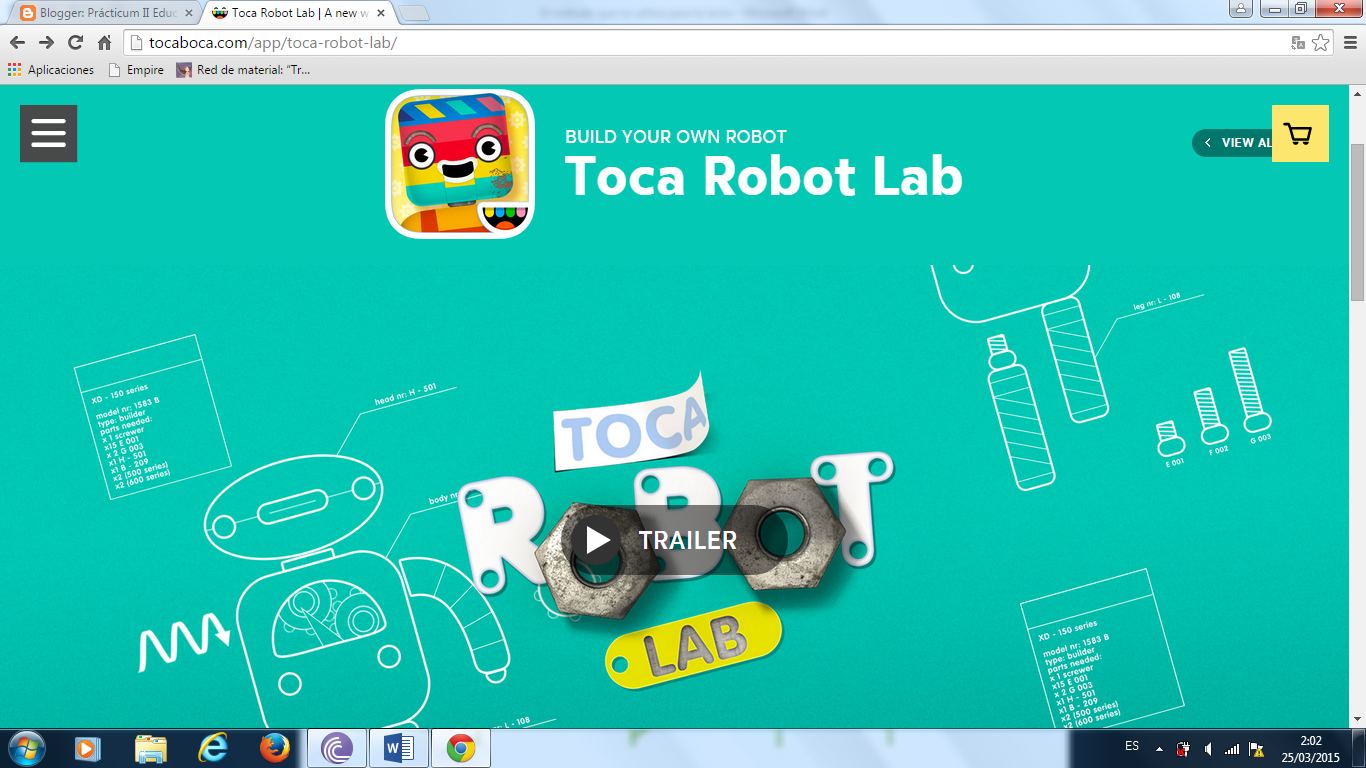The height and width of the screenshot is (768, 1366).
Task: Open the Red de material bookmark
Action: pos(244,70)
